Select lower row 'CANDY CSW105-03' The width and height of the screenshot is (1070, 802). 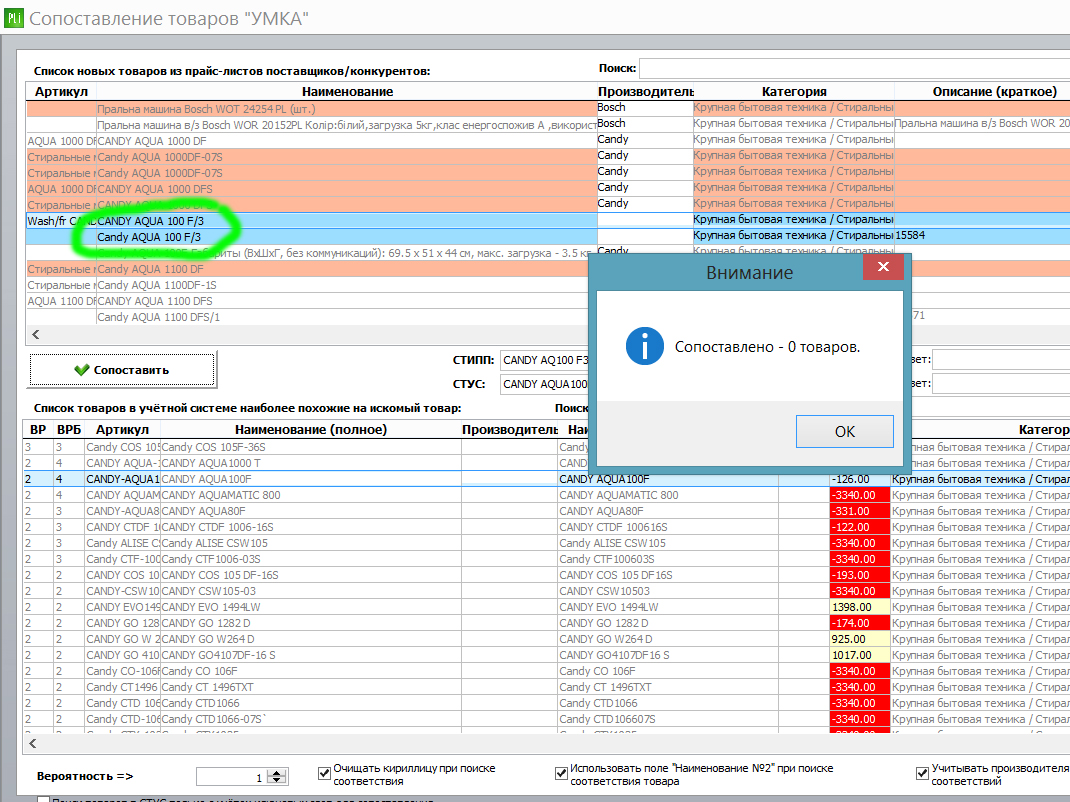[x=310, y=591]
